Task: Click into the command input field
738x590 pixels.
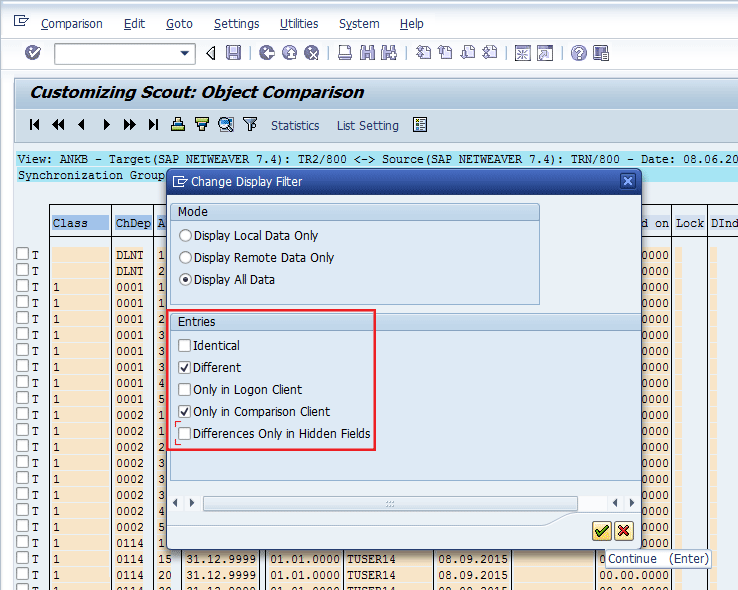Action: pos(115,53)
